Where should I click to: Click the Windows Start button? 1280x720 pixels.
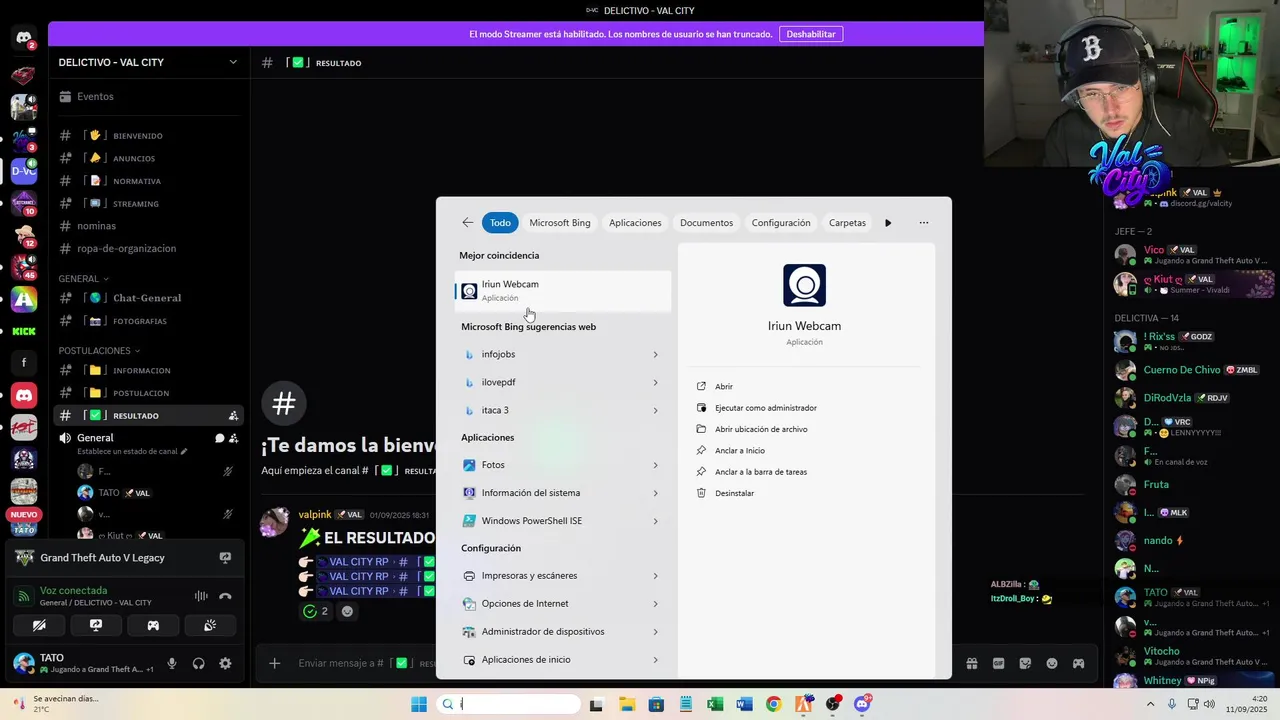coord(419,704)
